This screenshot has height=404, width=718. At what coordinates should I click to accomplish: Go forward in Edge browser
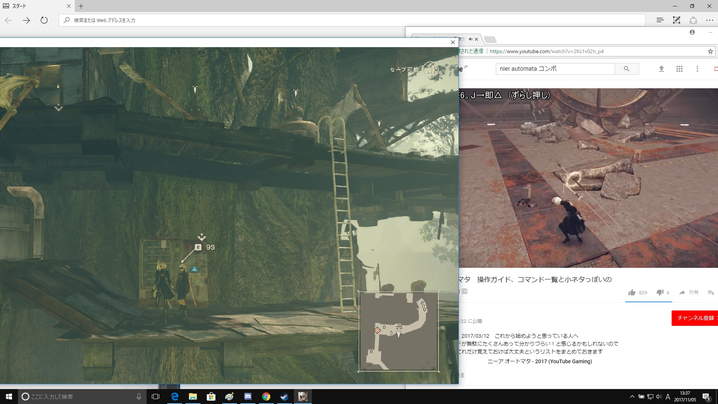26,20
